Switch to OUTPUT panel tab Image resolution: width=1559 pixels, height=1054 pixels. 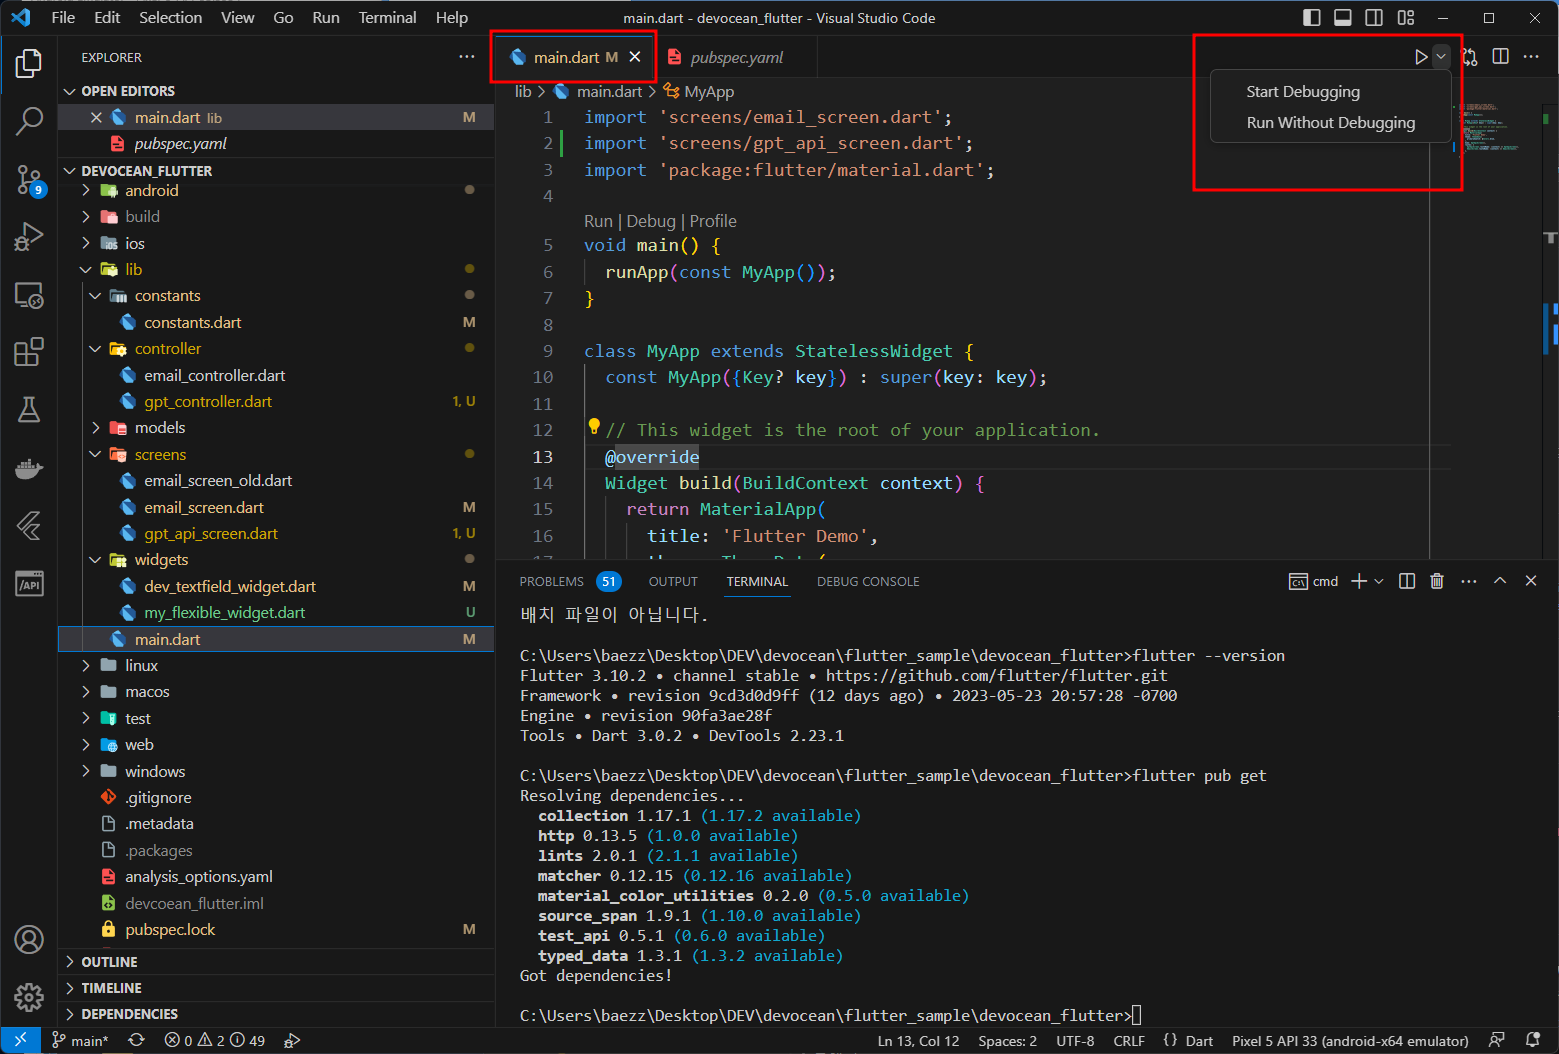(x=673, y=581)
